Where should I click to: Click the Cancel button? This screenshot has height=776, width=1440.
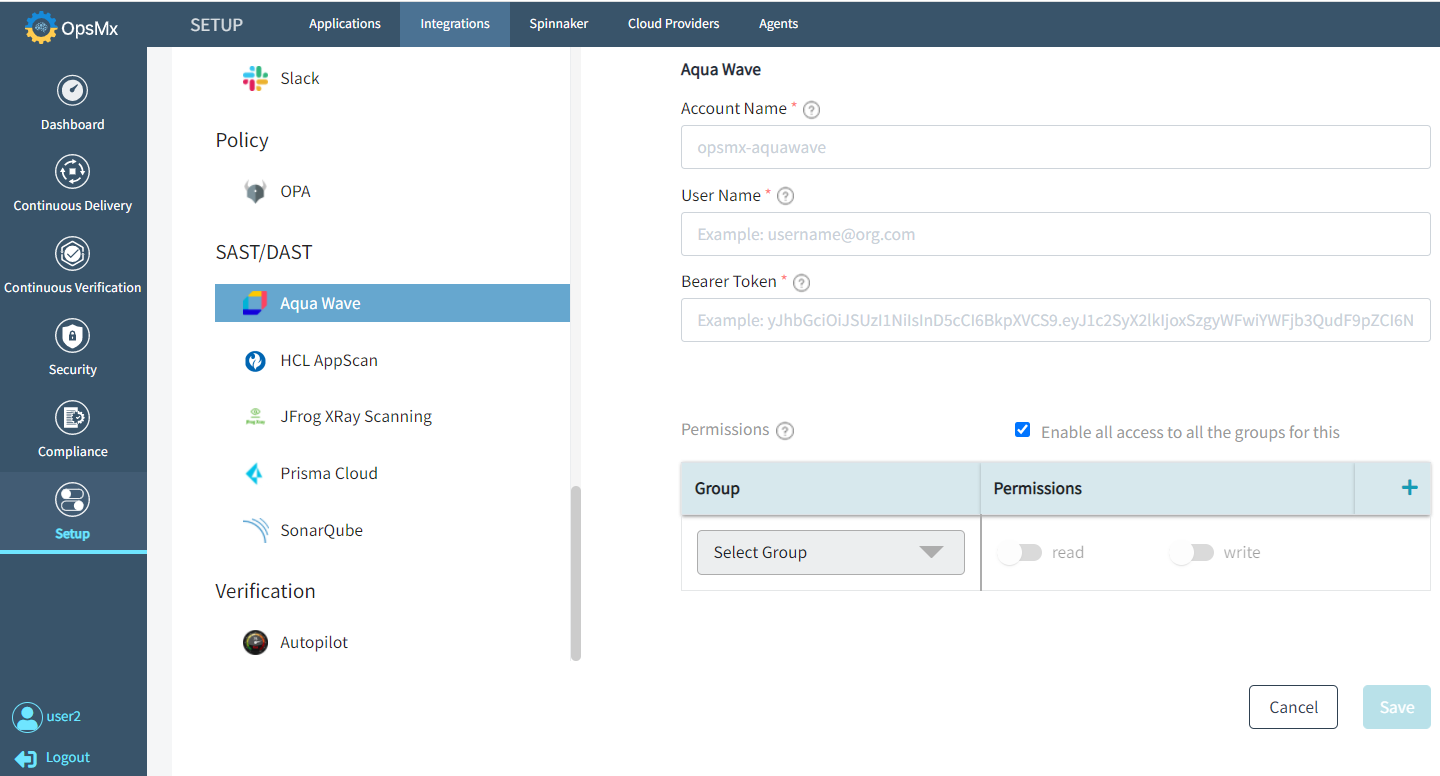(x=1293, y=706)
